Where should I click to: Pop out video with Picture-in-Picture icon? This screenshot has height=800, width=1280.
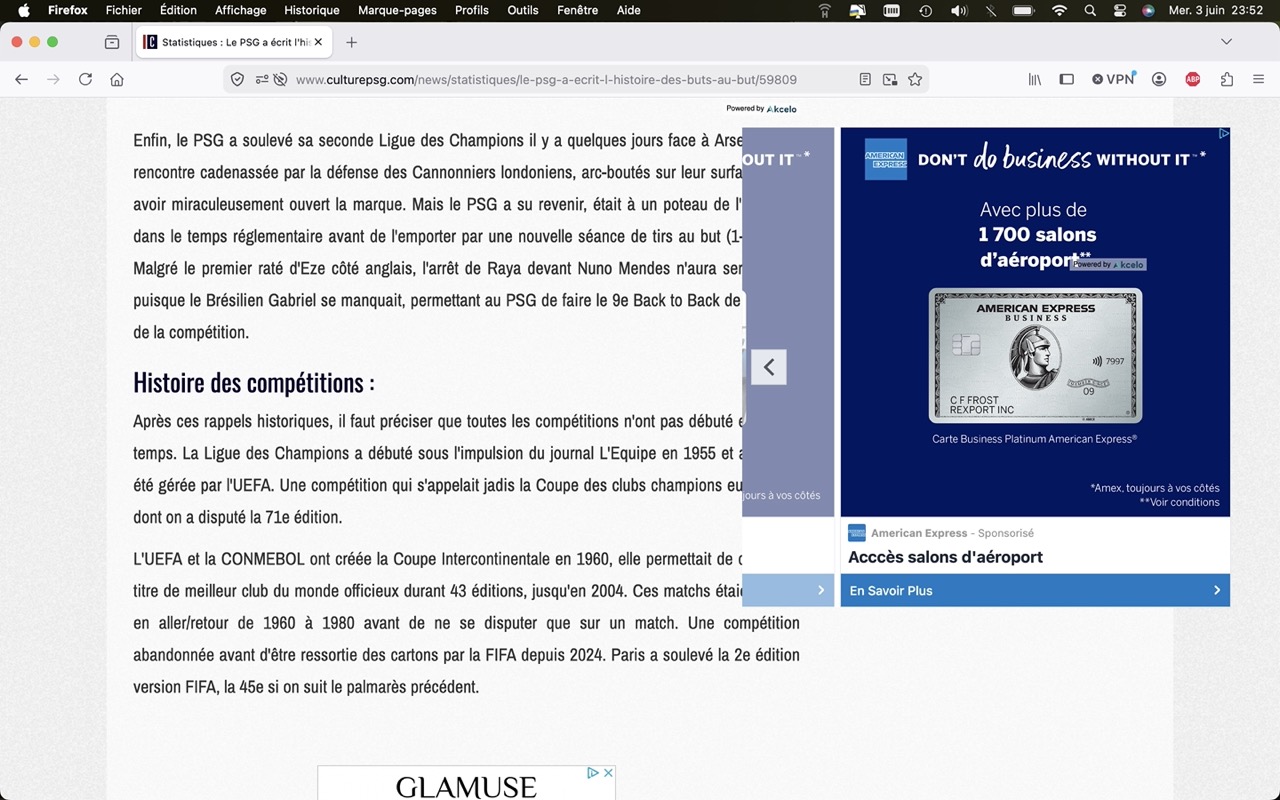point(890,80)
